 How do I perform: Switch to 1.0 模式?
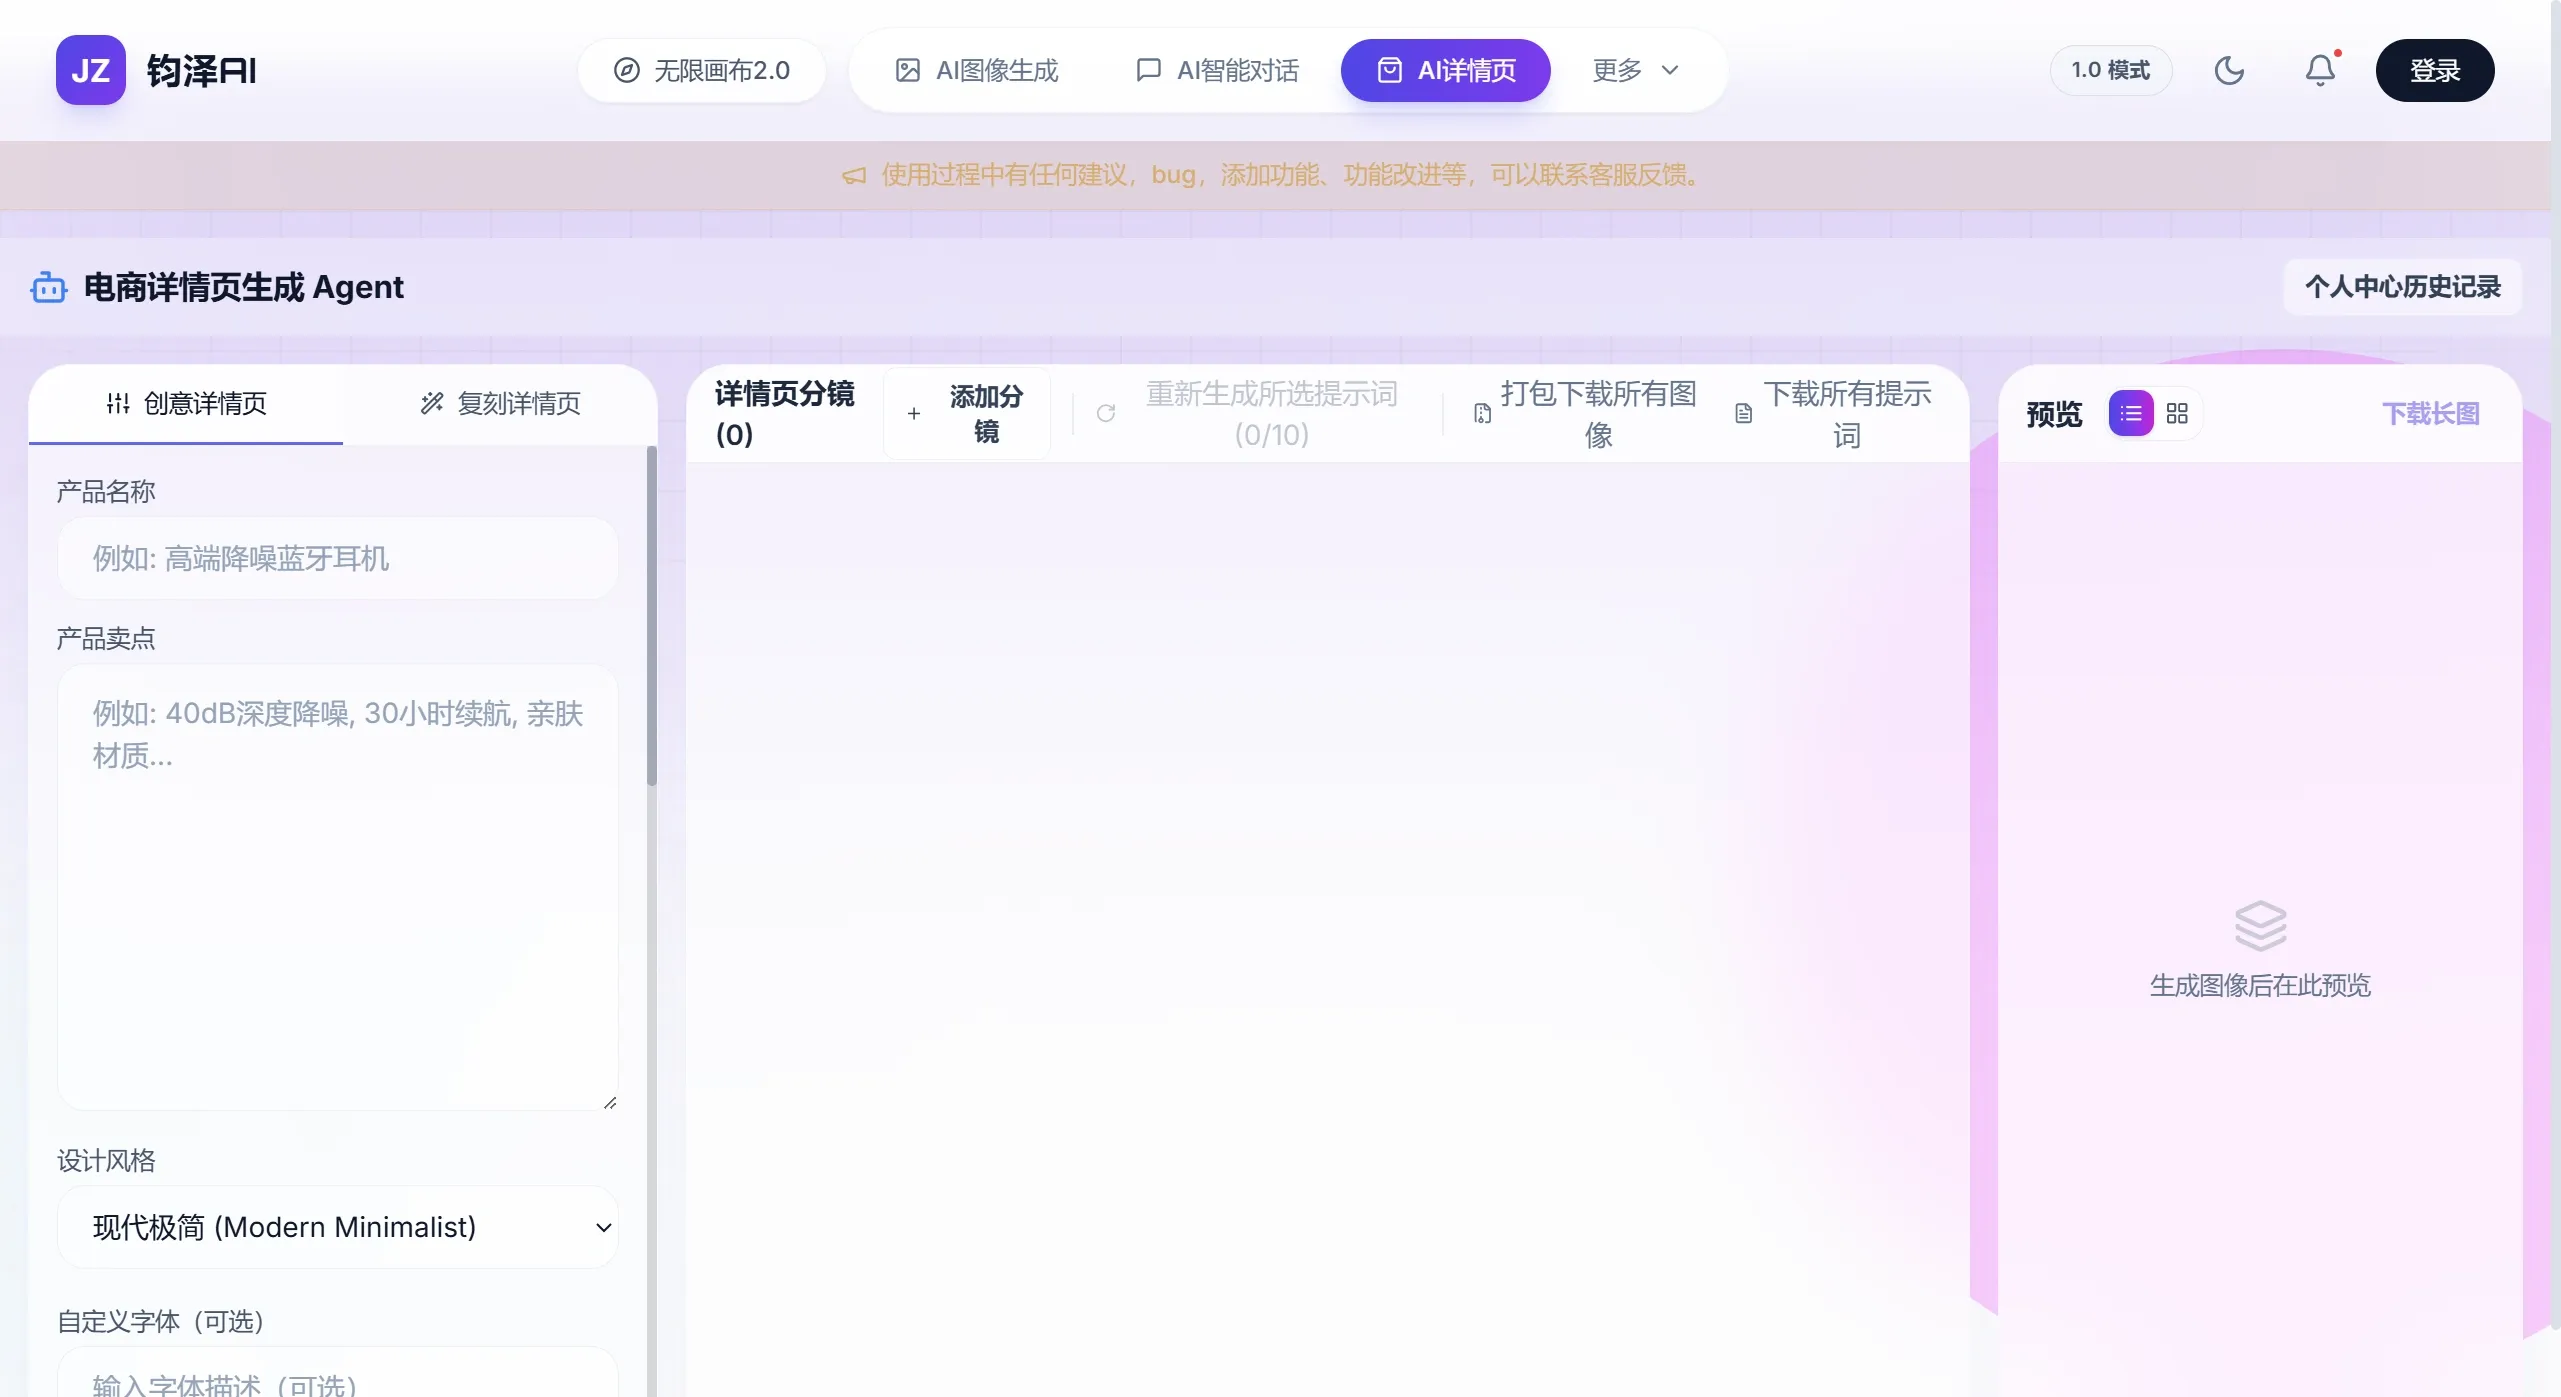click(x=2110, y=70)
